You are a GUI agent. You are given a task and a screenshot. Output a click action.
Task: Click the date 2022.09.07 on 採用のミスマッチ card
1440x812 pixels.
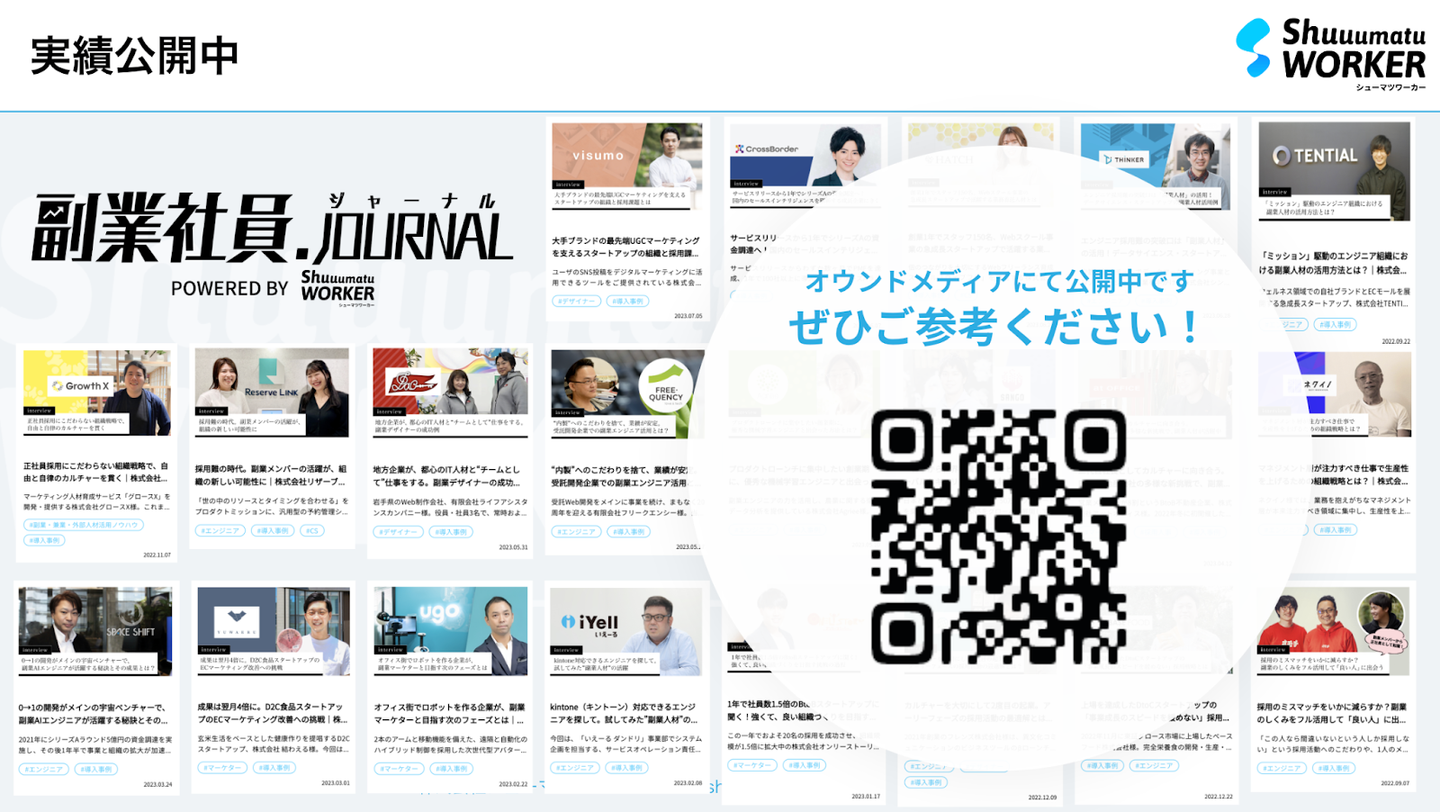(1393, 785)
